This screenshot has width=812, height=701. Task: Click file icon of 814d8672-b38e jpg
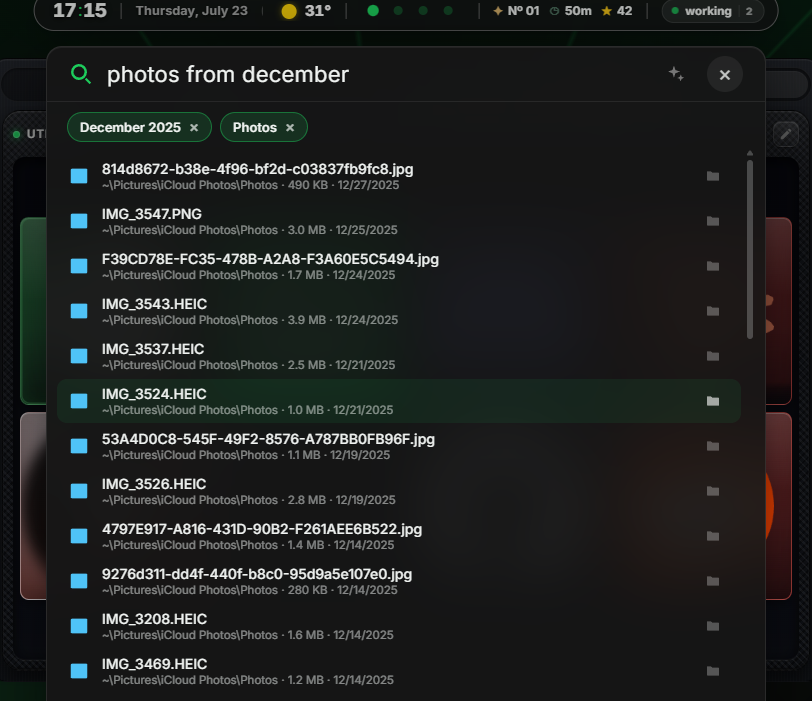coord(79,176)
